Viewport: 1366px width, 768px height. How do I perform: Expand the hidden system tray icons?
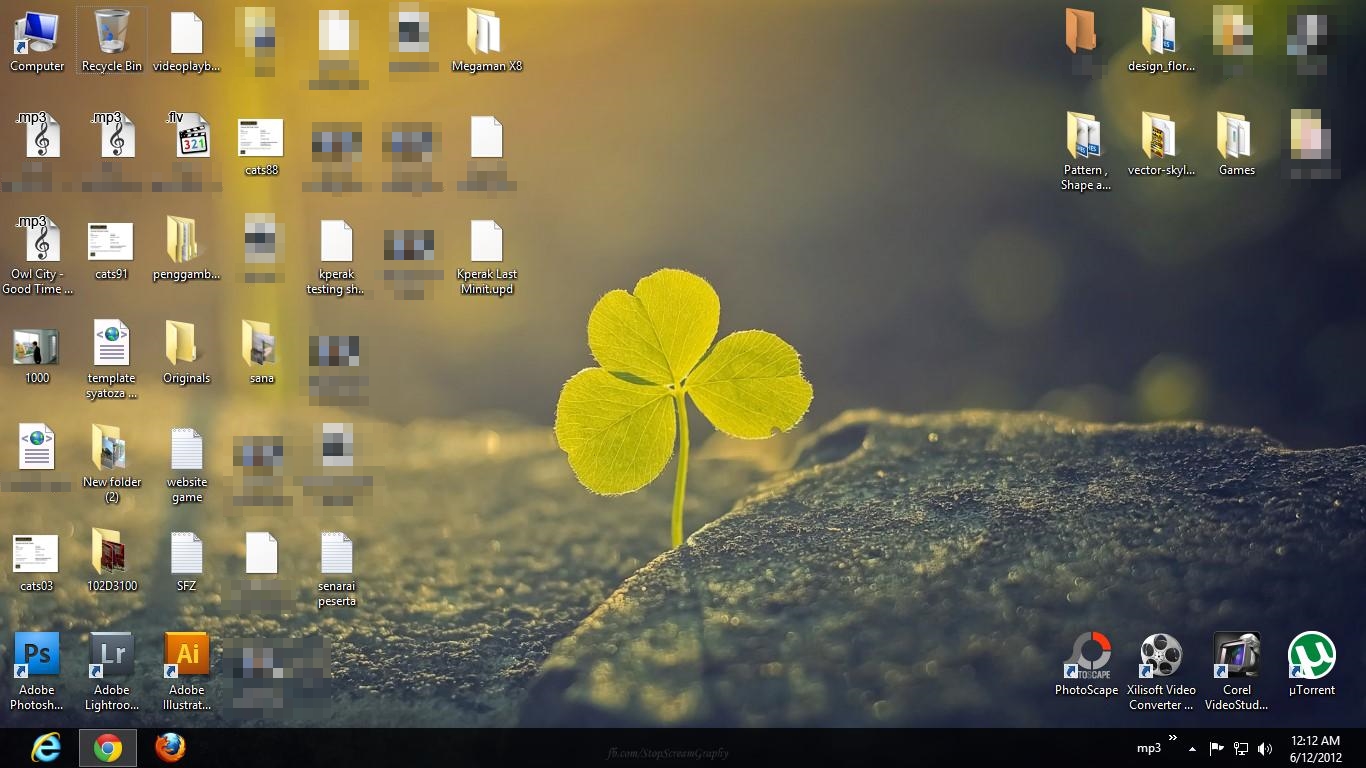point(1192,749)
